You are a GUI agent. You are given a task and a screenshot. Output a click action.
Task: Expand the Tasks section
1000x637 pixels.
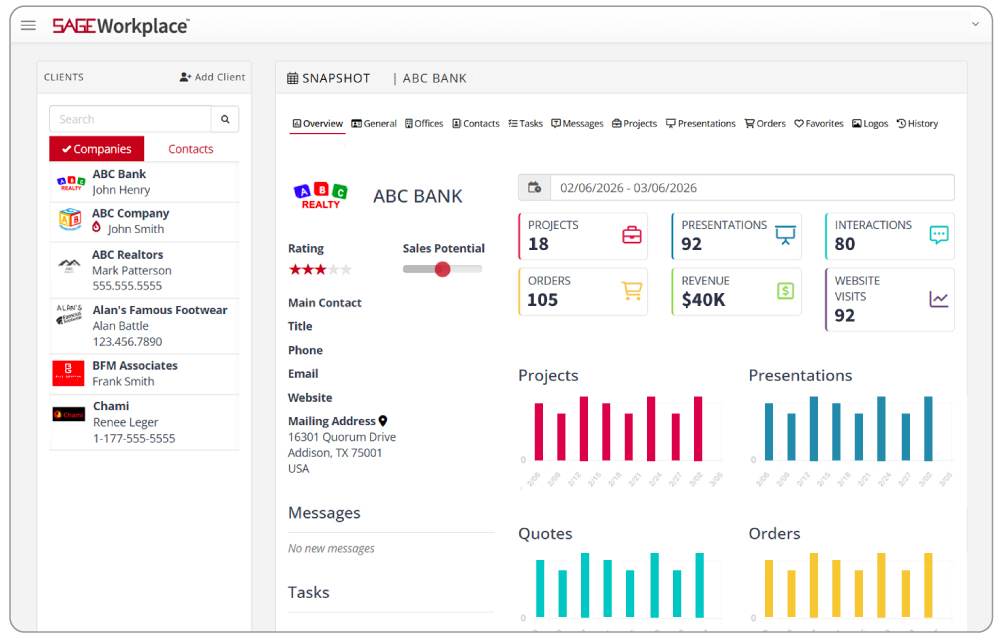[x=308, y=592]
